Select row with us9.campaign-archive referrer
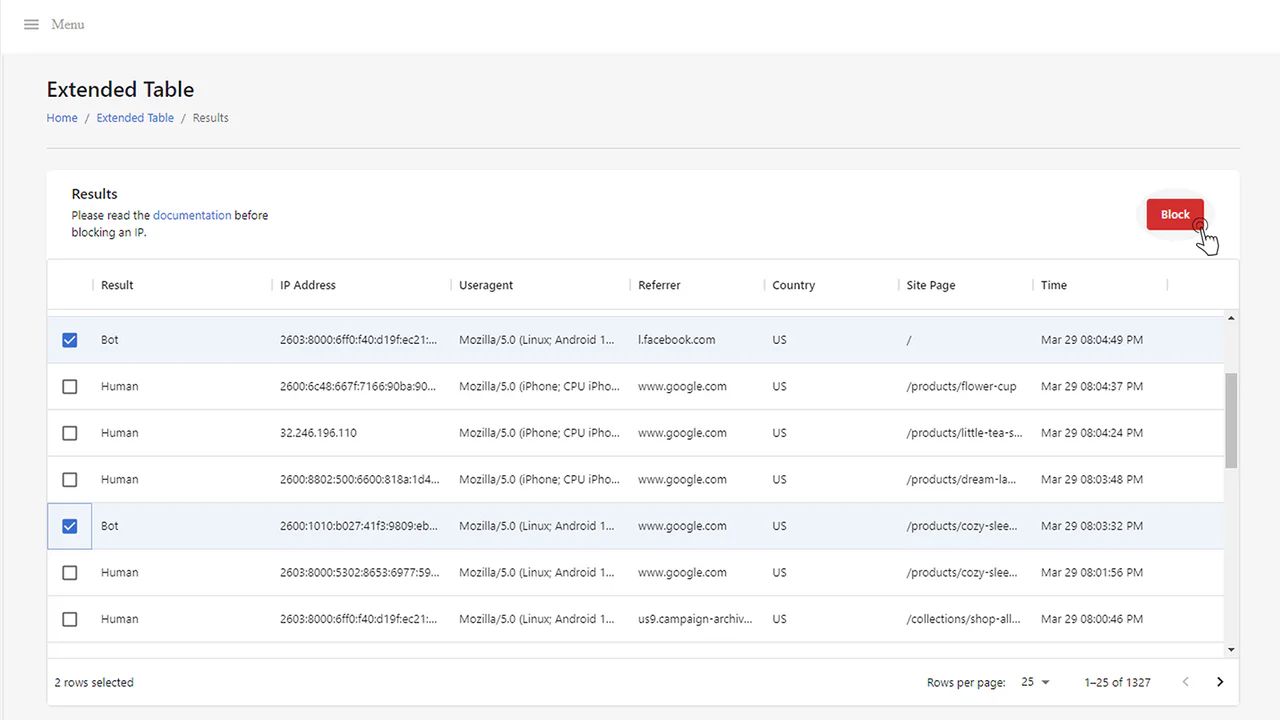The height and width of the screenshot is (720, 1280). point(70,619)
